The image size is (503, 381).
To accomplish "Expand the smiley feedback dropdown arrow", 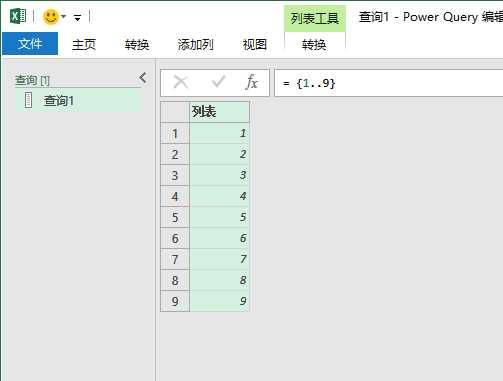I will click(x=64, y=17).
